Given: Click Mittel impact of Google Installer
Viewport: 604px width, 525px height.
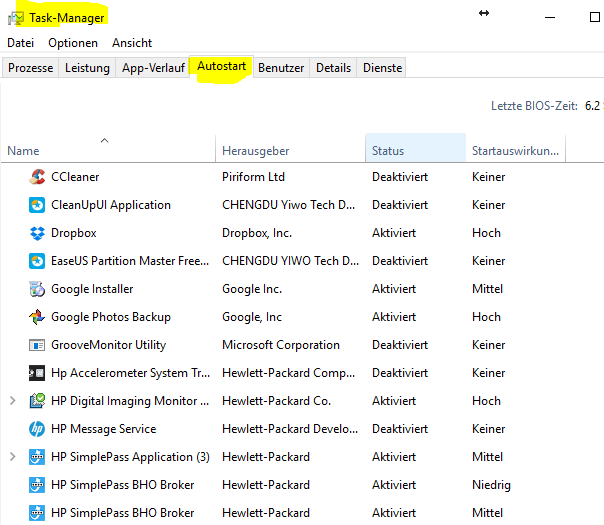Looking at the screenshot, I should point(488,289).
